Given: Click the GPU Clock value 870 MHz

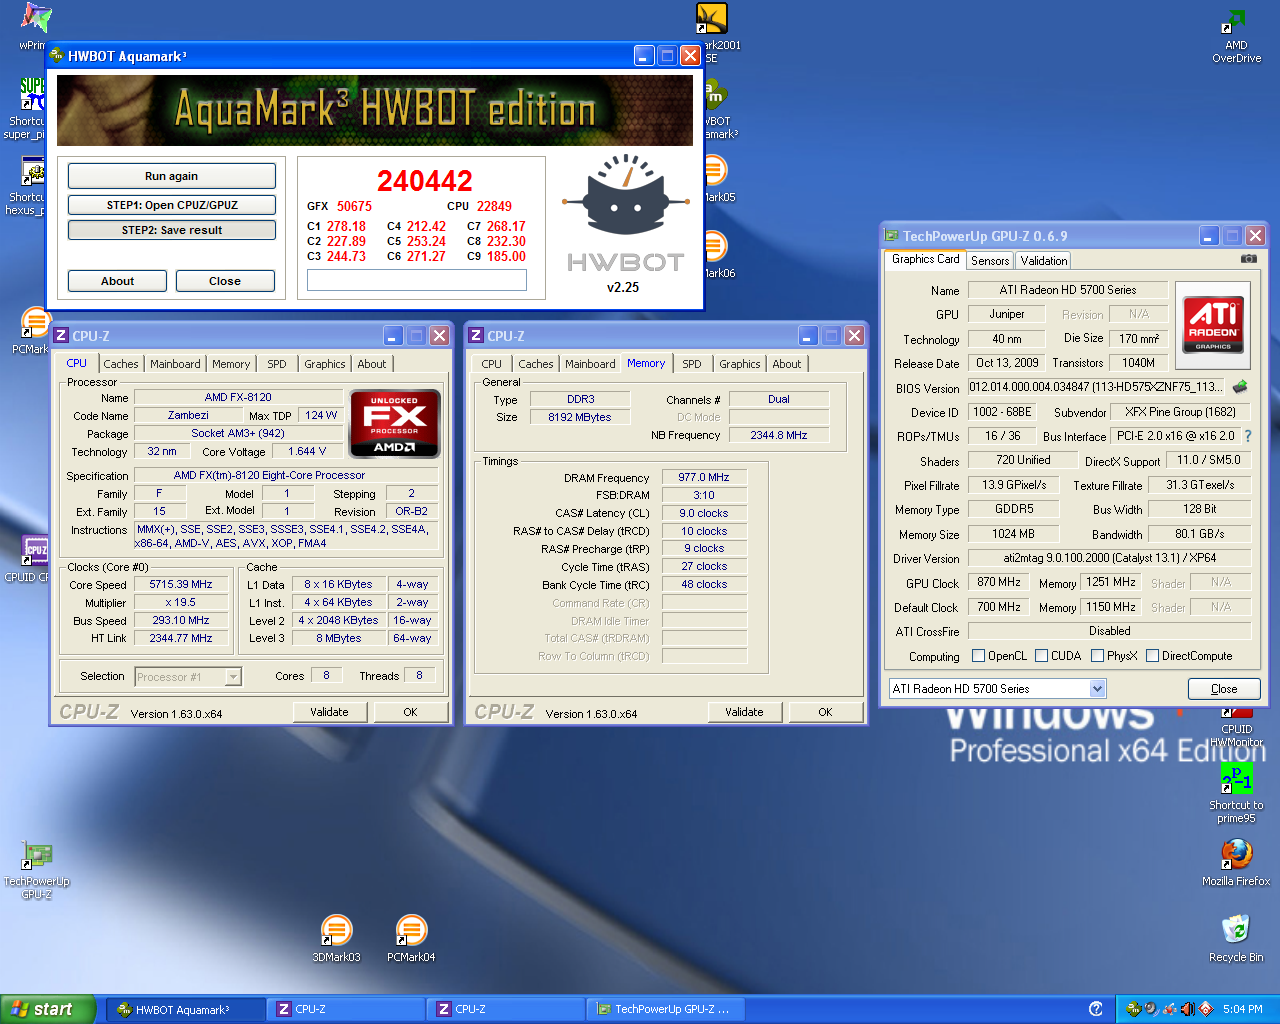Looking at the screenshot, I should pos(999,582).
